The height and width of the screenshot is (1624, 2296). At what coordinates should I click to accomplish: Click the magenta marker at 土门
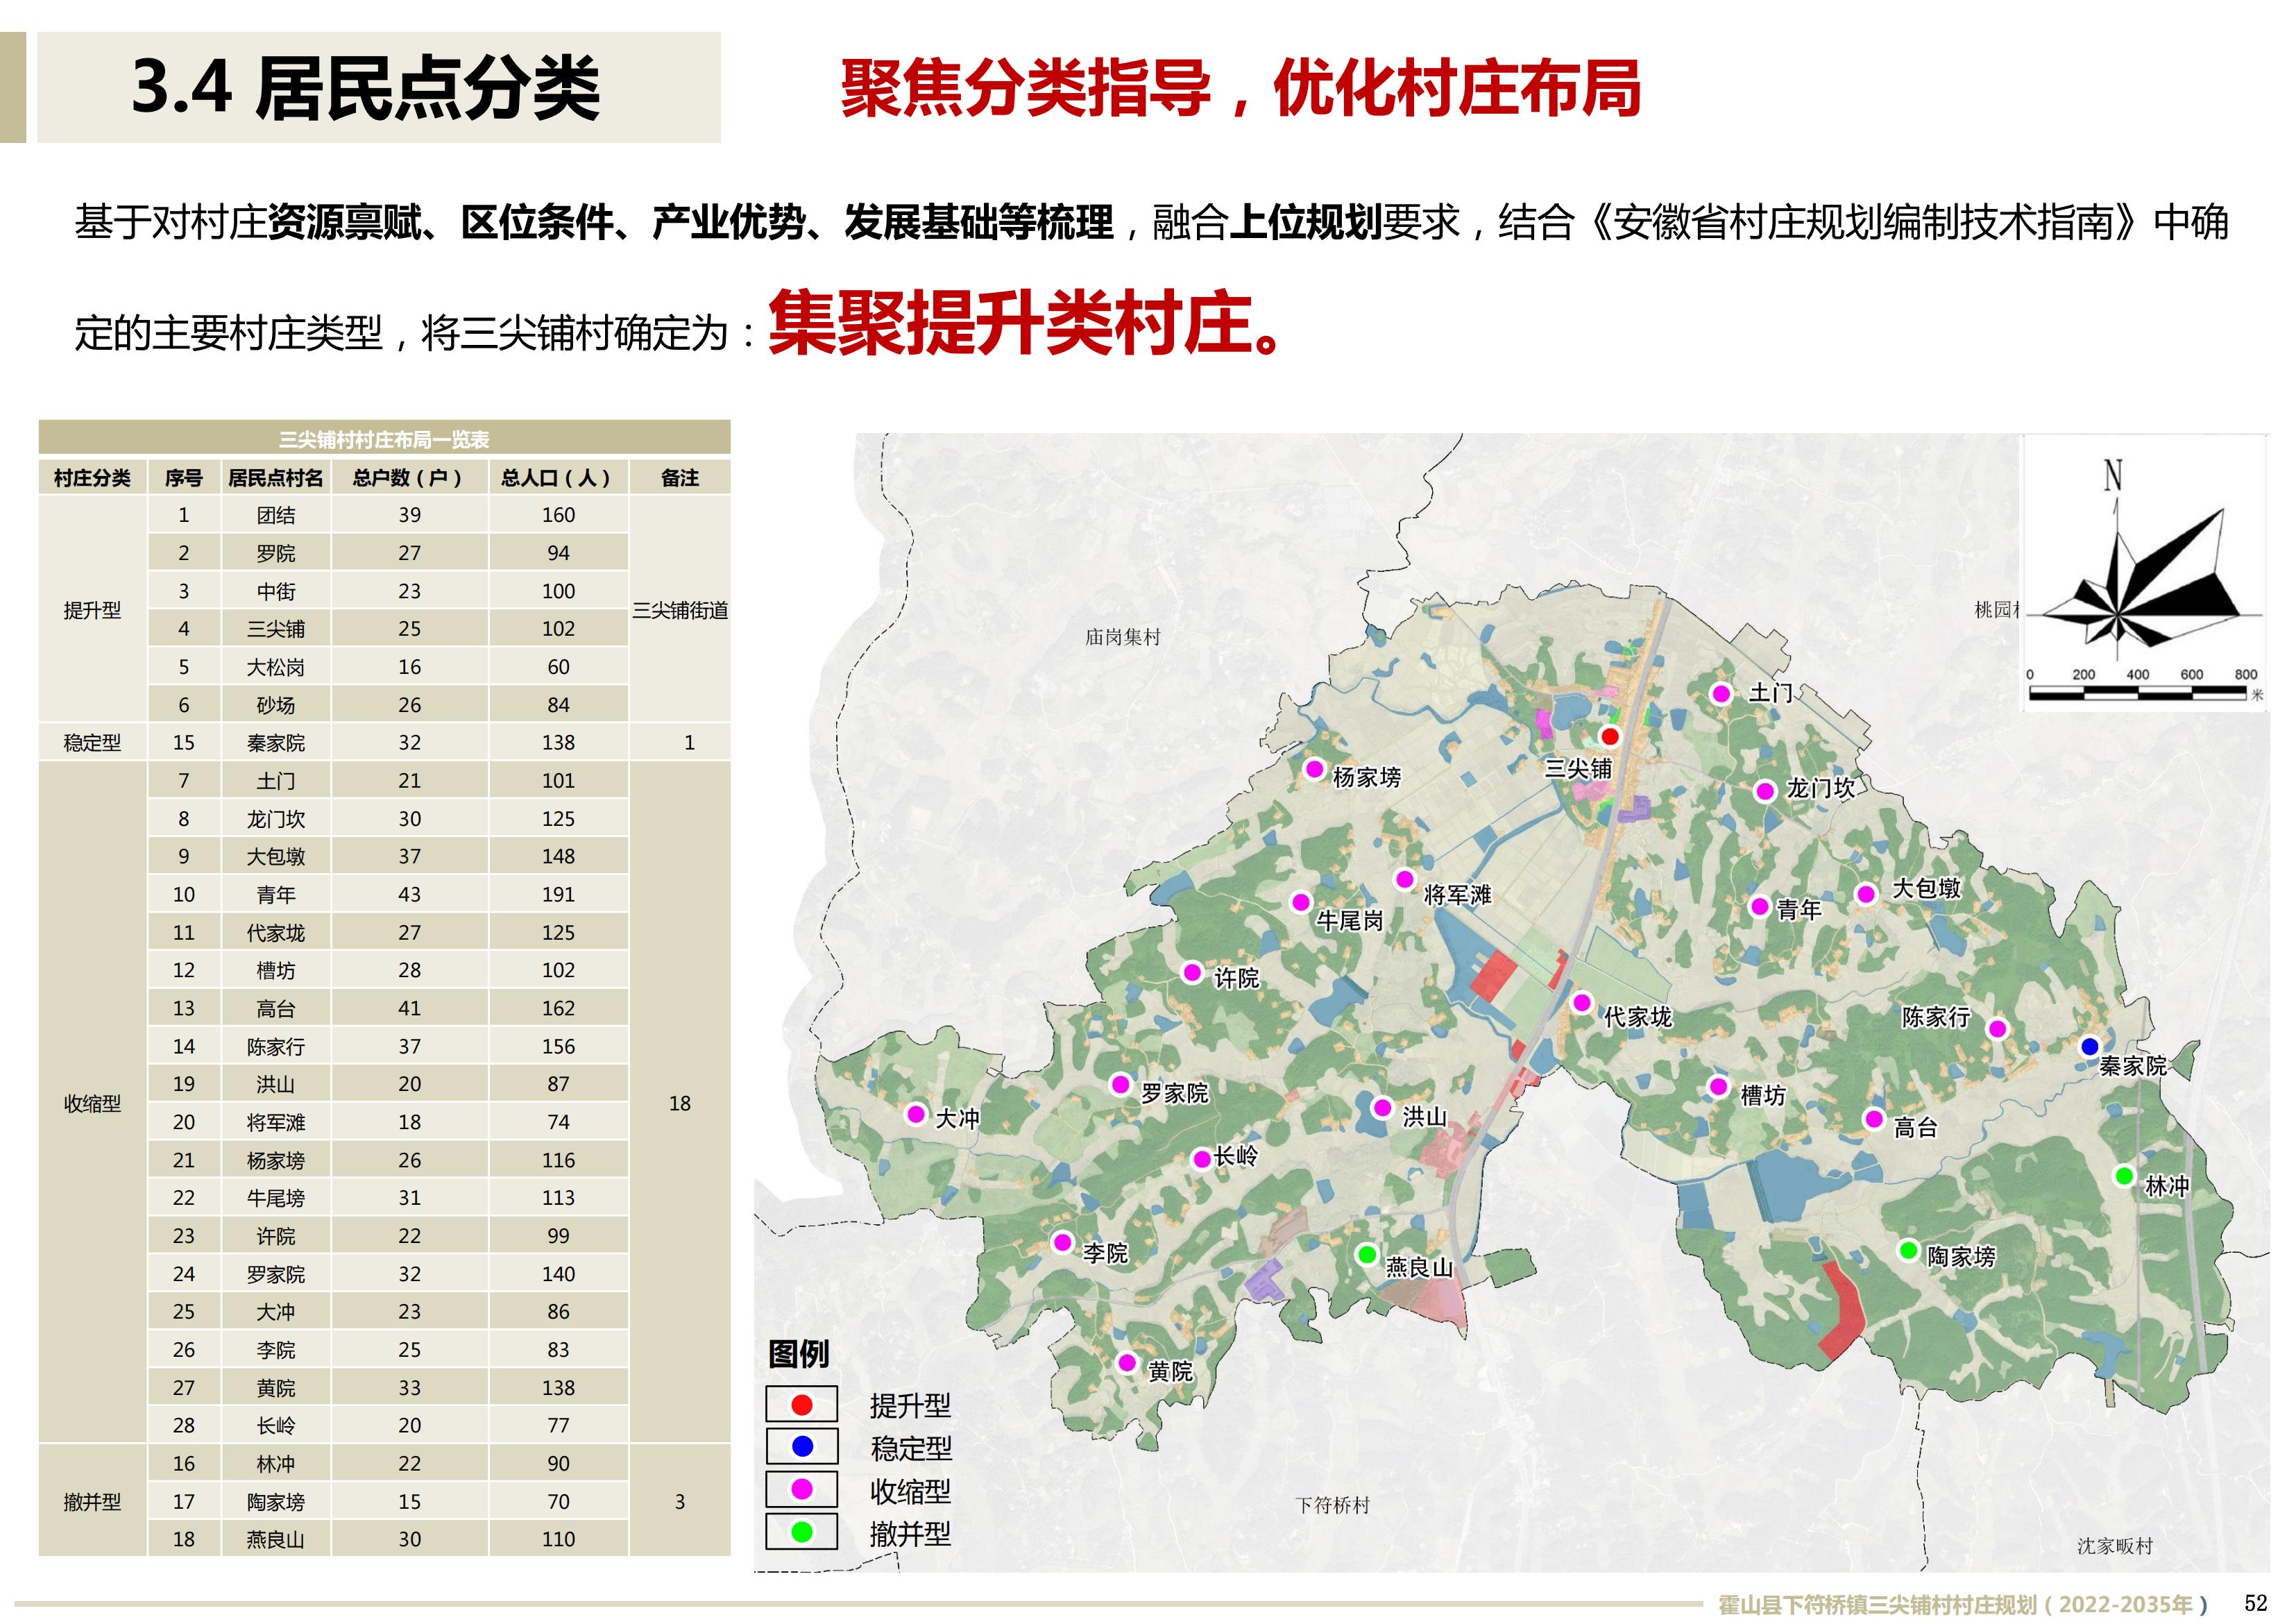coord(1721,693)
